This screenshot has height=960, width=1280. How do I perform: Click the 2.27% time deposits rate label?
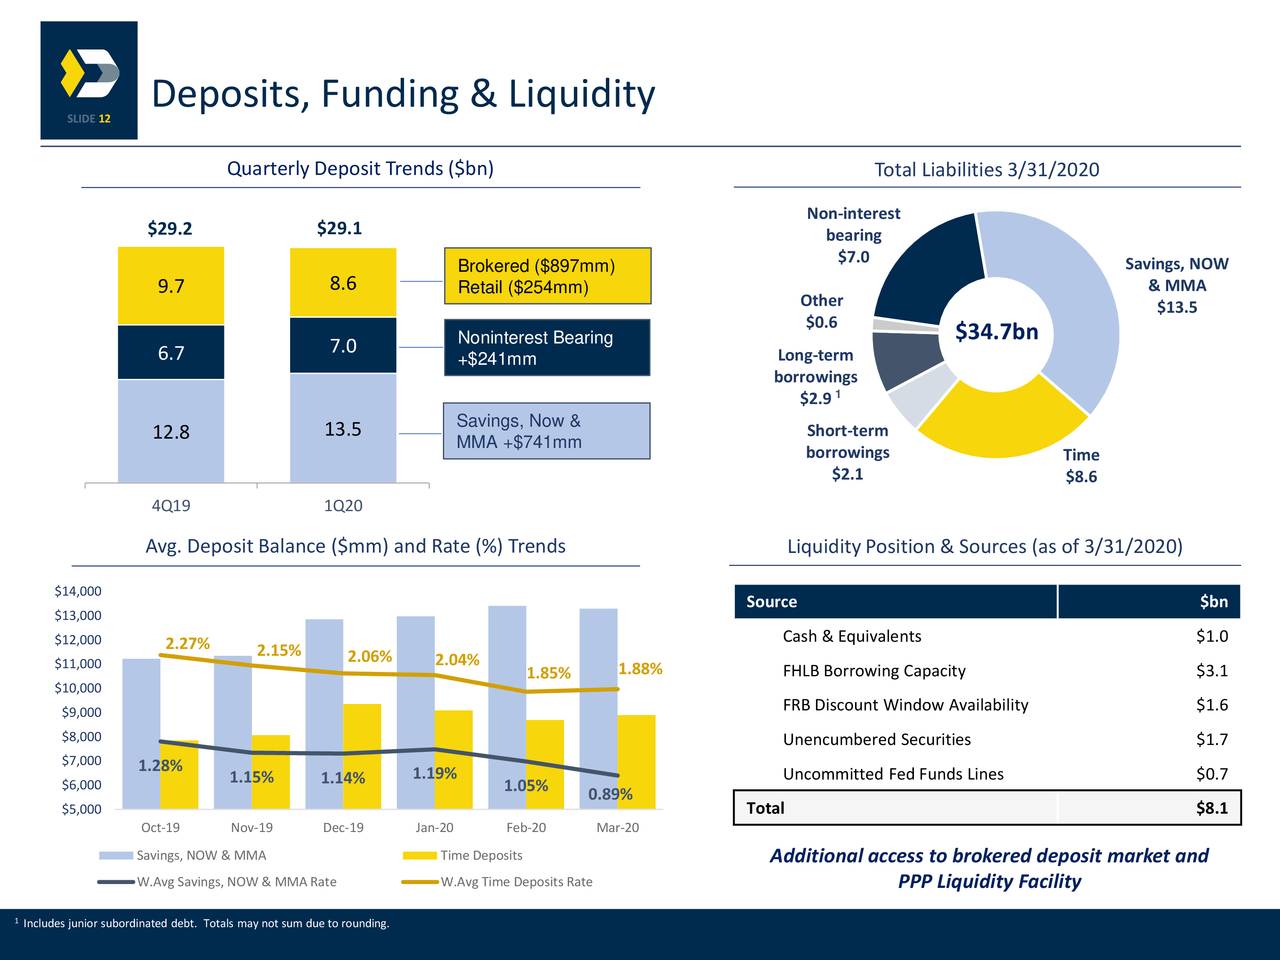point(188,643)
